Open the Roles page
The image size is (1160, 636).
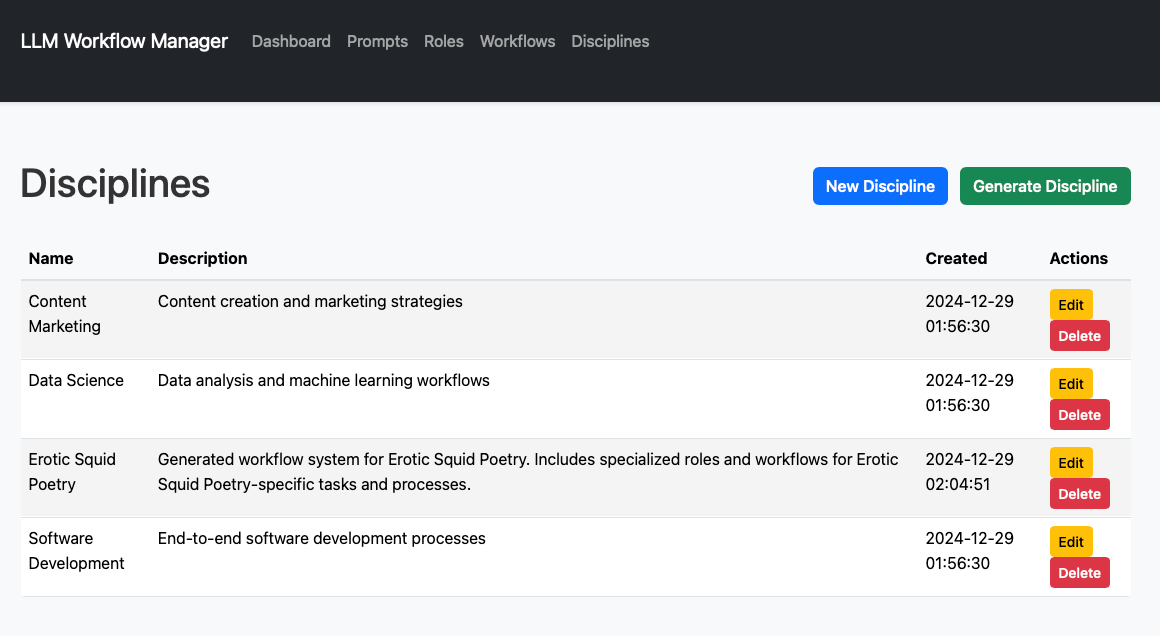tap(443, 41)
